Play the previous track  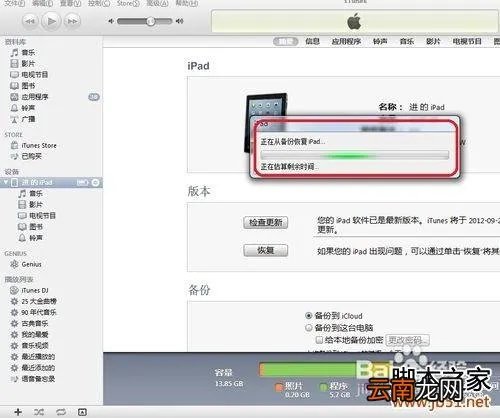30,21
